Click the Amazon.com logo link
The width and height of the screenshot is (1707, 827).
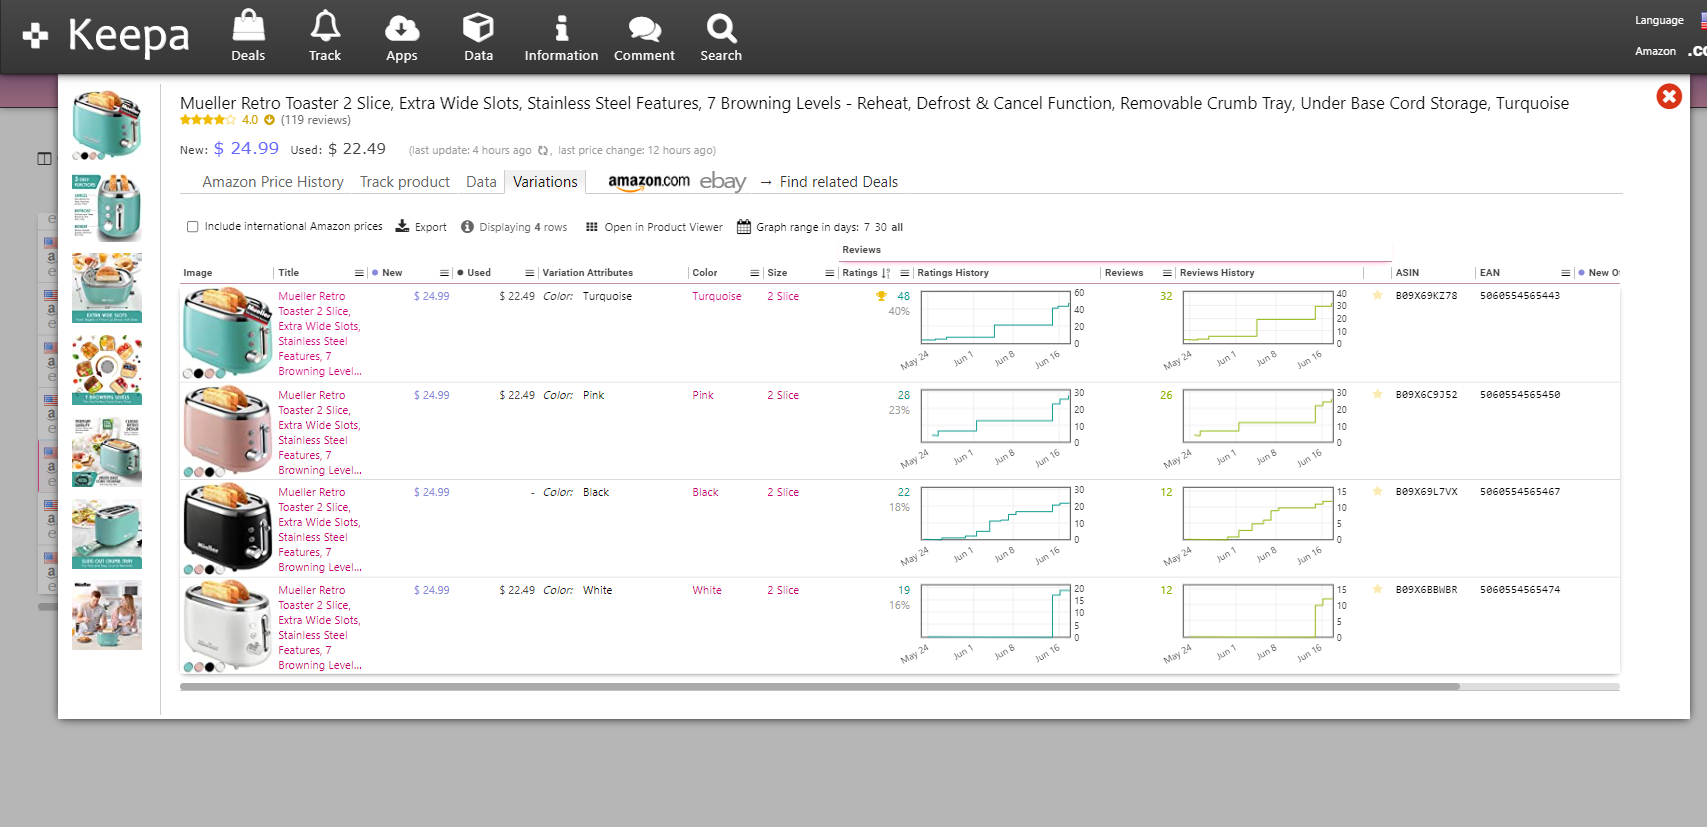point(649,181)
